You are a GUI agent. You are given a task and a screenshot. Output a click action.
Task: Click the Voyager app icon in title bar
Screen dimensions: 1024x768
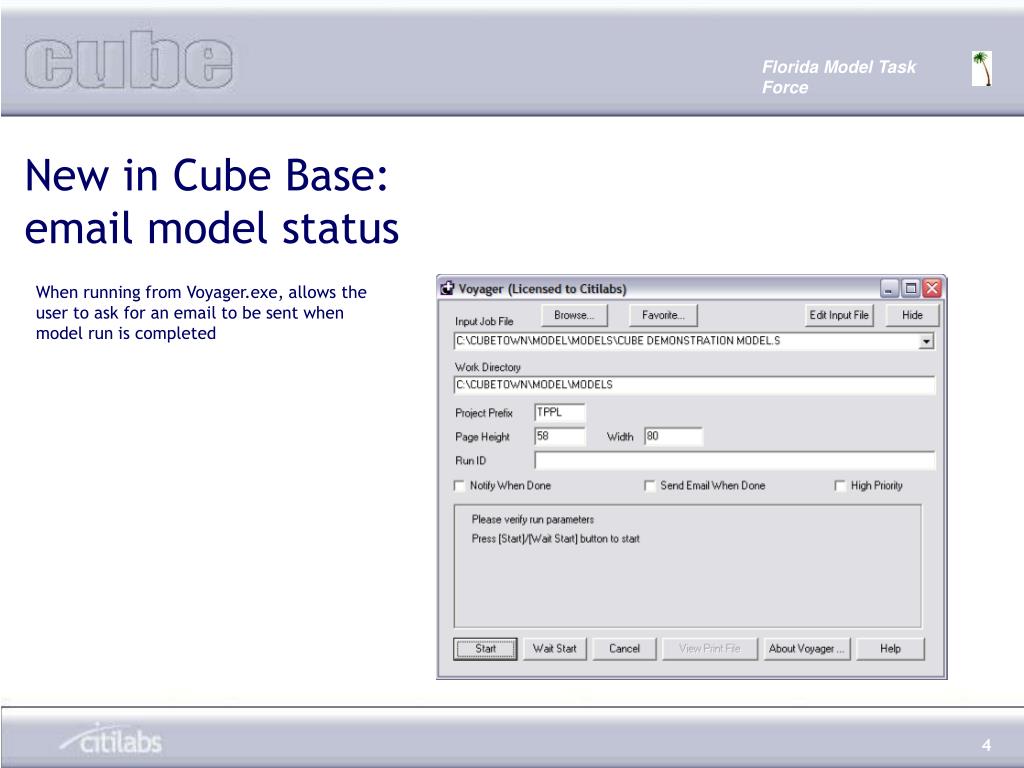(x=447, y=288)
